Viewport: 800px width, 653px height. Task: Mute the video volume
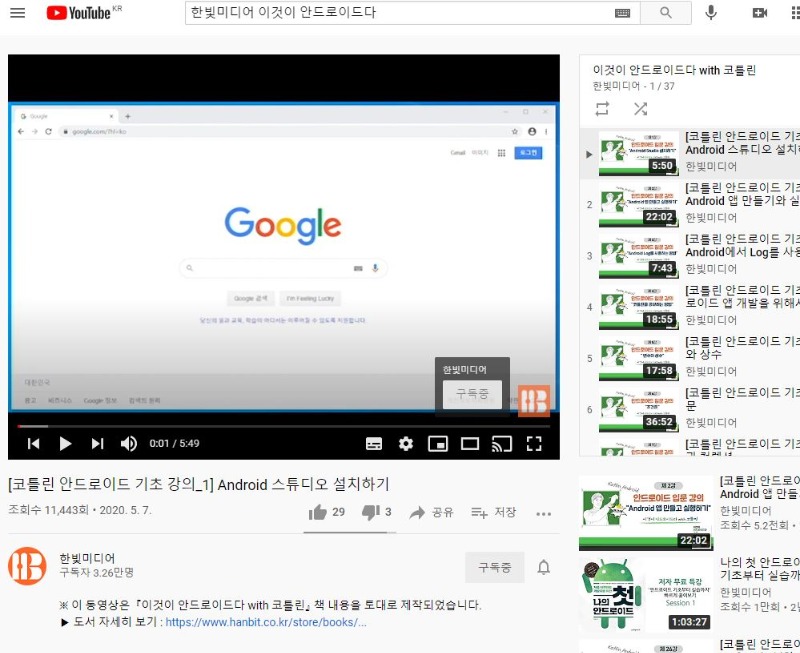[129, 443]
